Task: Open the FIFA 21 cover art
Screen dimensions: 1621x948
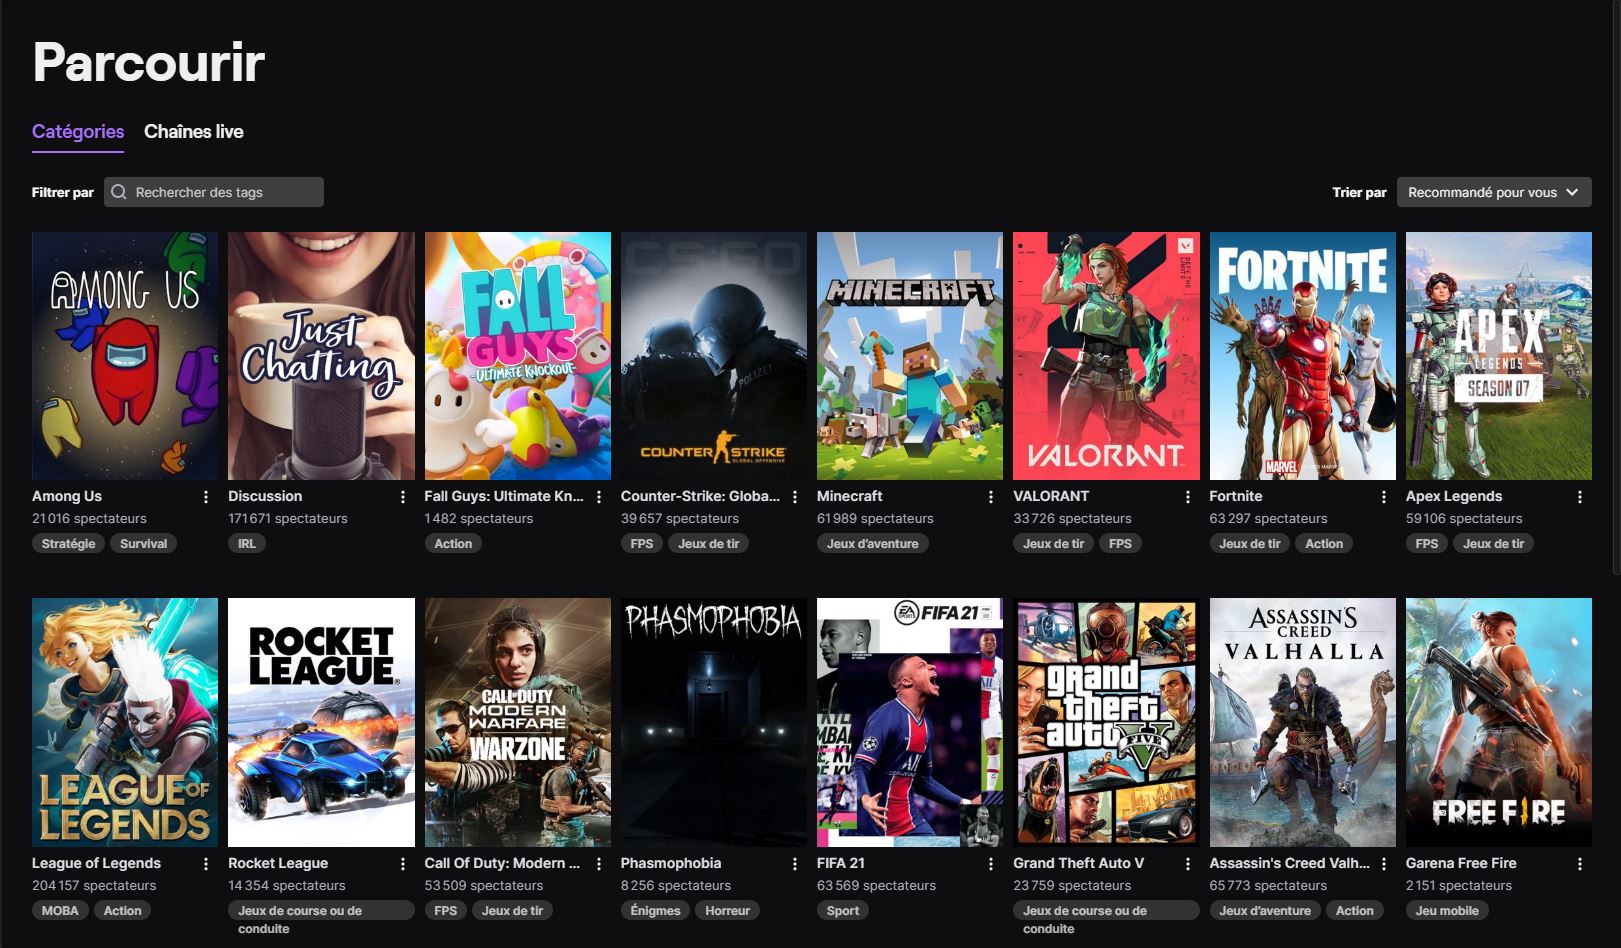Action: [910, 722]
